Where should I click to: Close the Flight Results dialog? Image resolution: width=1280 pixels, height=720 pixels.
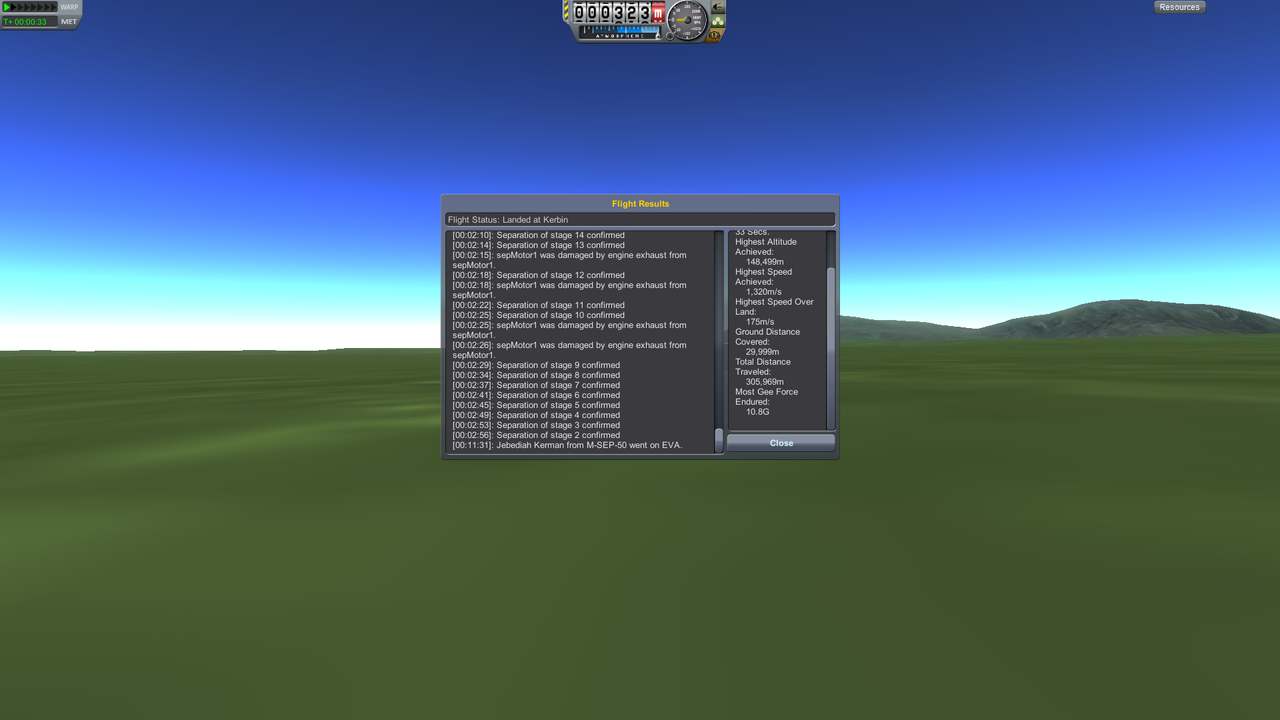tap(781, 443)
